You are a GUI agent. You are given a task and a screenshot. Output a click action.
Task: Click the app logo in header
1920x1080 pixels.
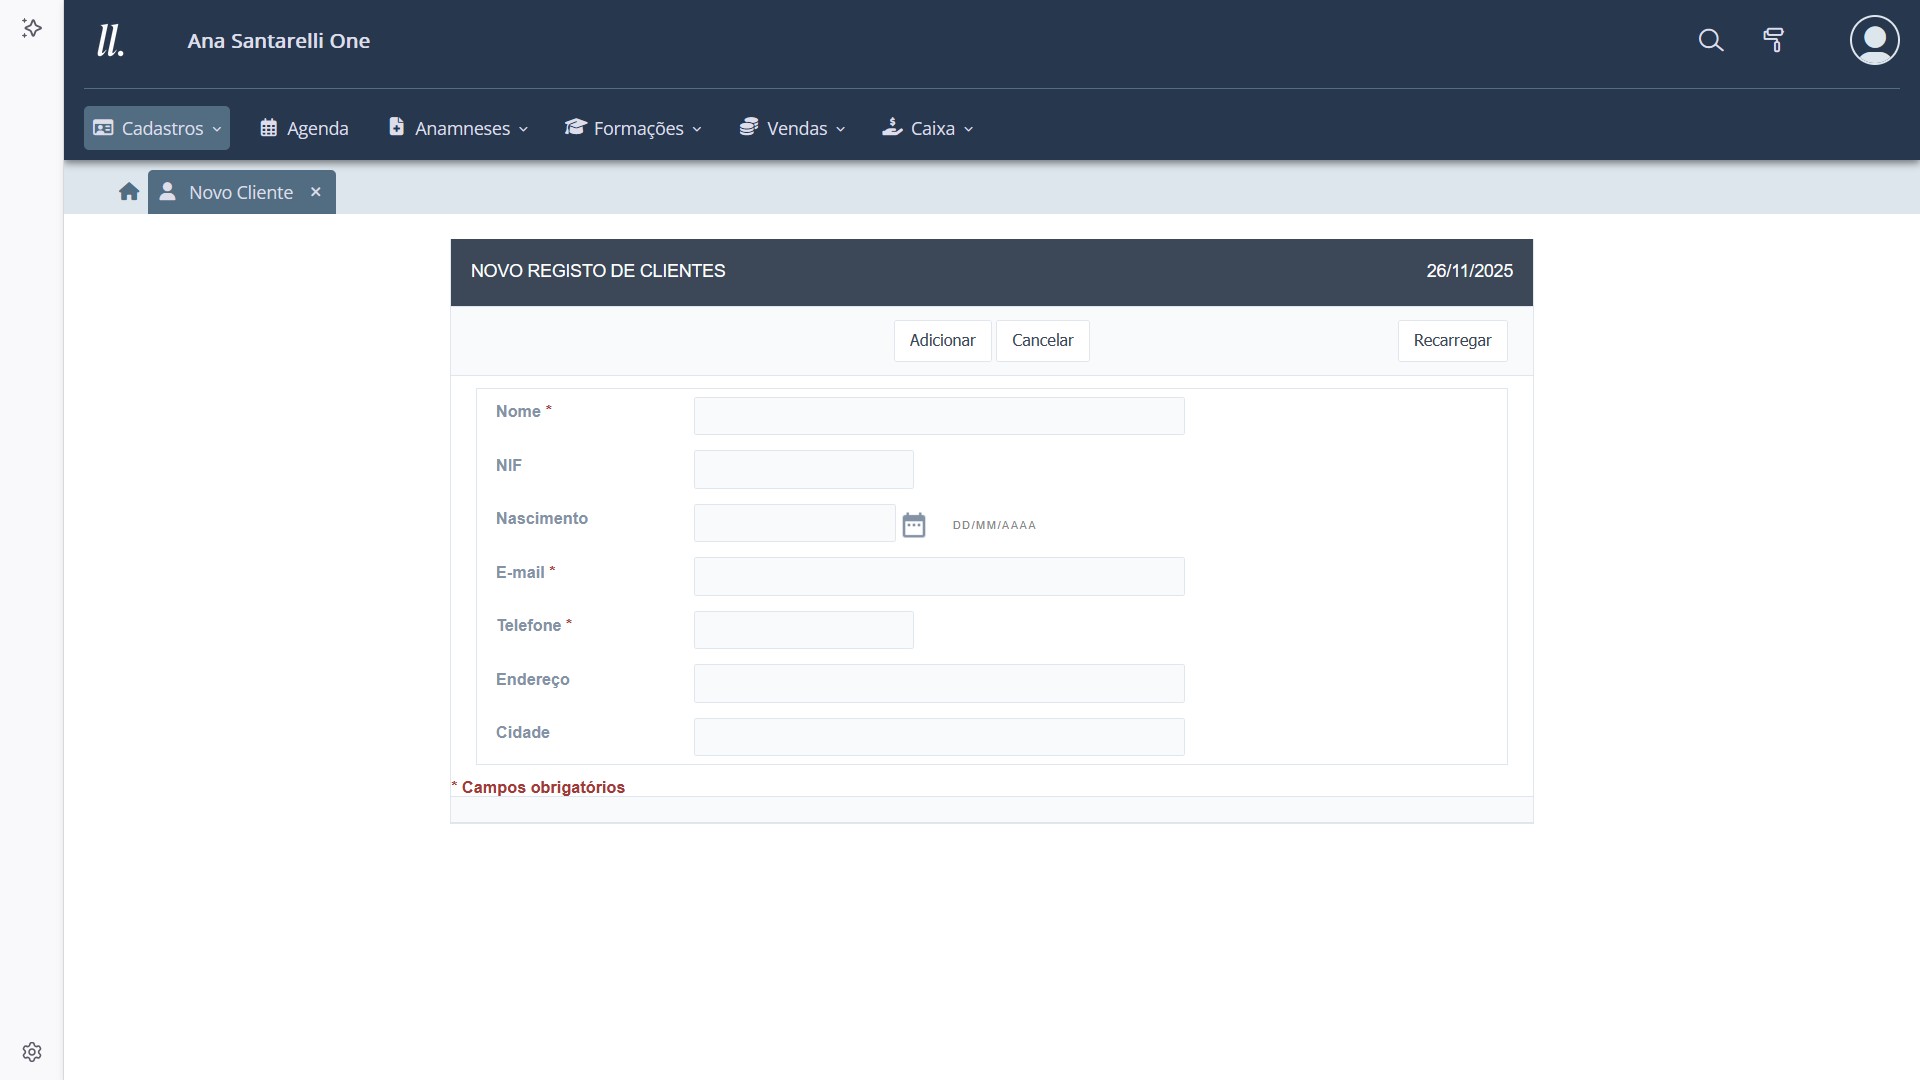[110, 41]
